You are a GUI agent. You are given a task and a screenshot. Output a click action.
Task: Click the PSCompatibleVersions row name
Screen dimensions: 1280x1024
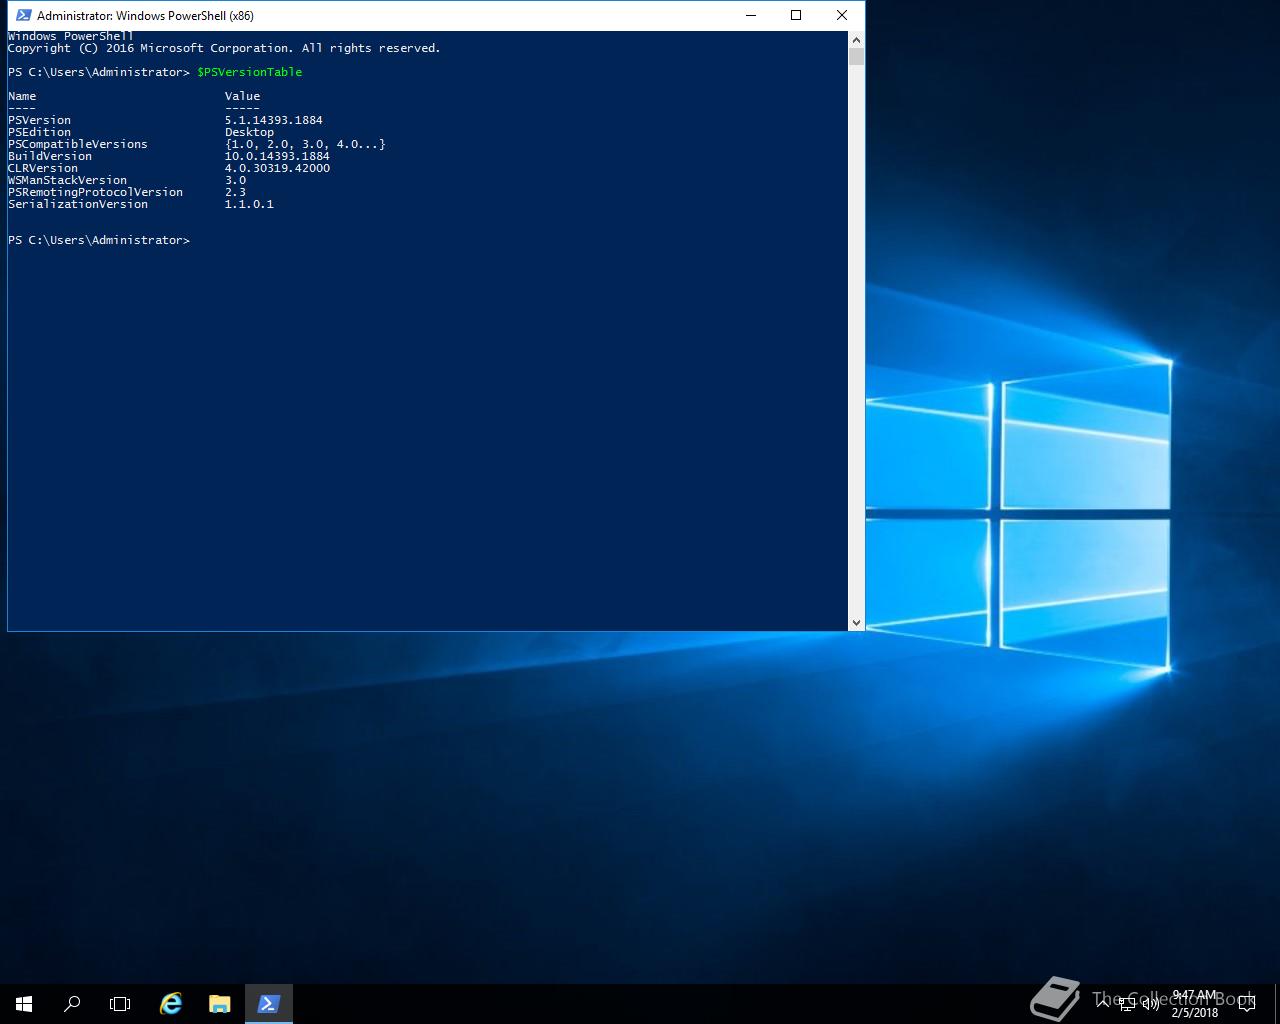pos(78,144)
